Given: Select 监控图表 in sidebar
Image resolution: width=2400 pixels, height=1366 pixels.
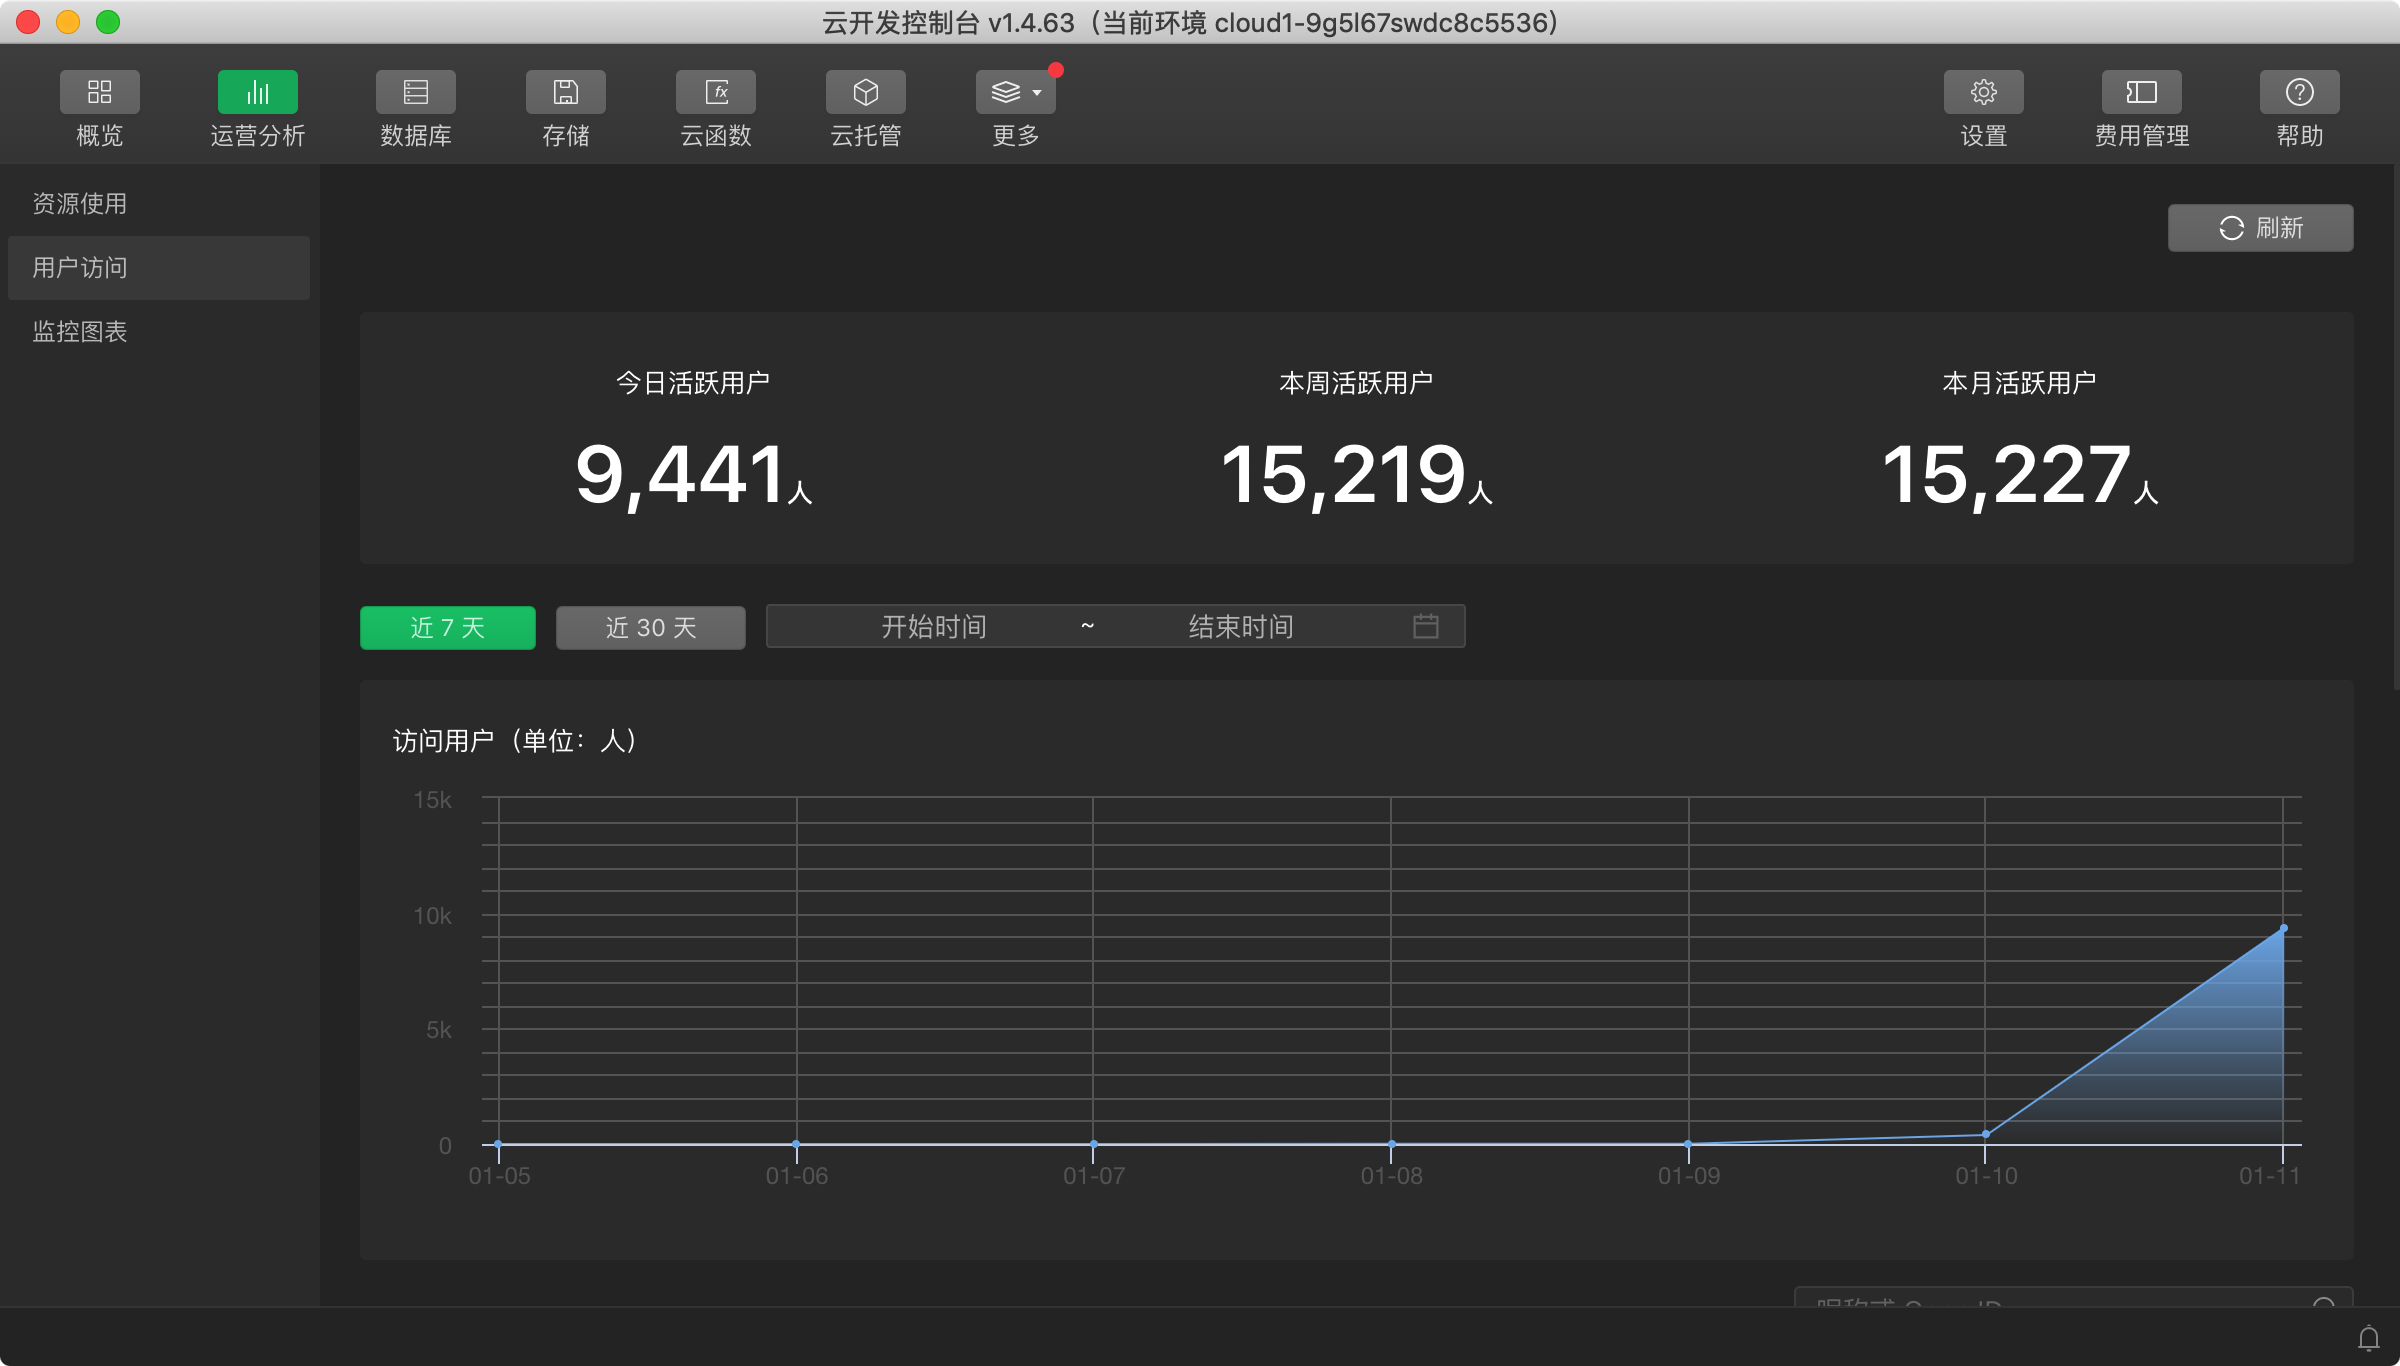Looking at the screenshot, I should (80, 332).
